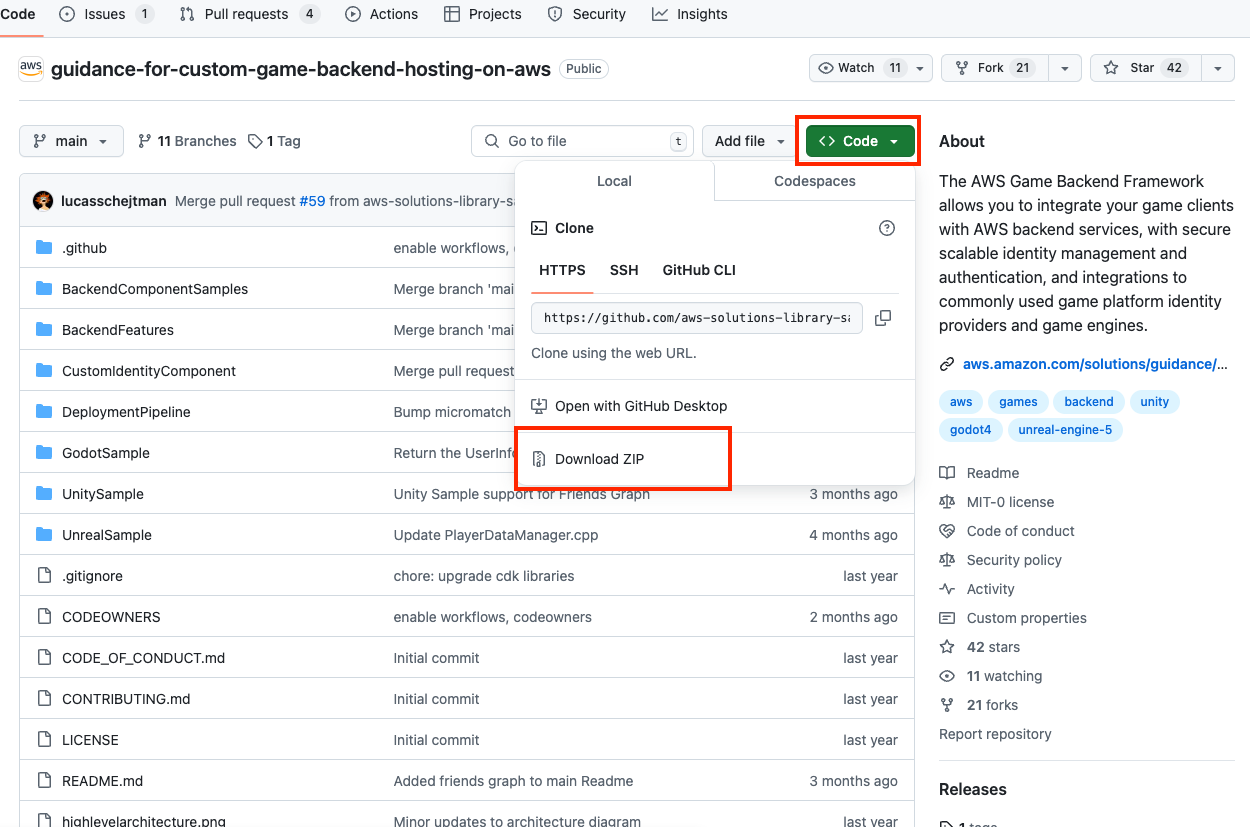Open the .github folder
The height and width of the screenshot is (827, 1250).
coord(84,248)
